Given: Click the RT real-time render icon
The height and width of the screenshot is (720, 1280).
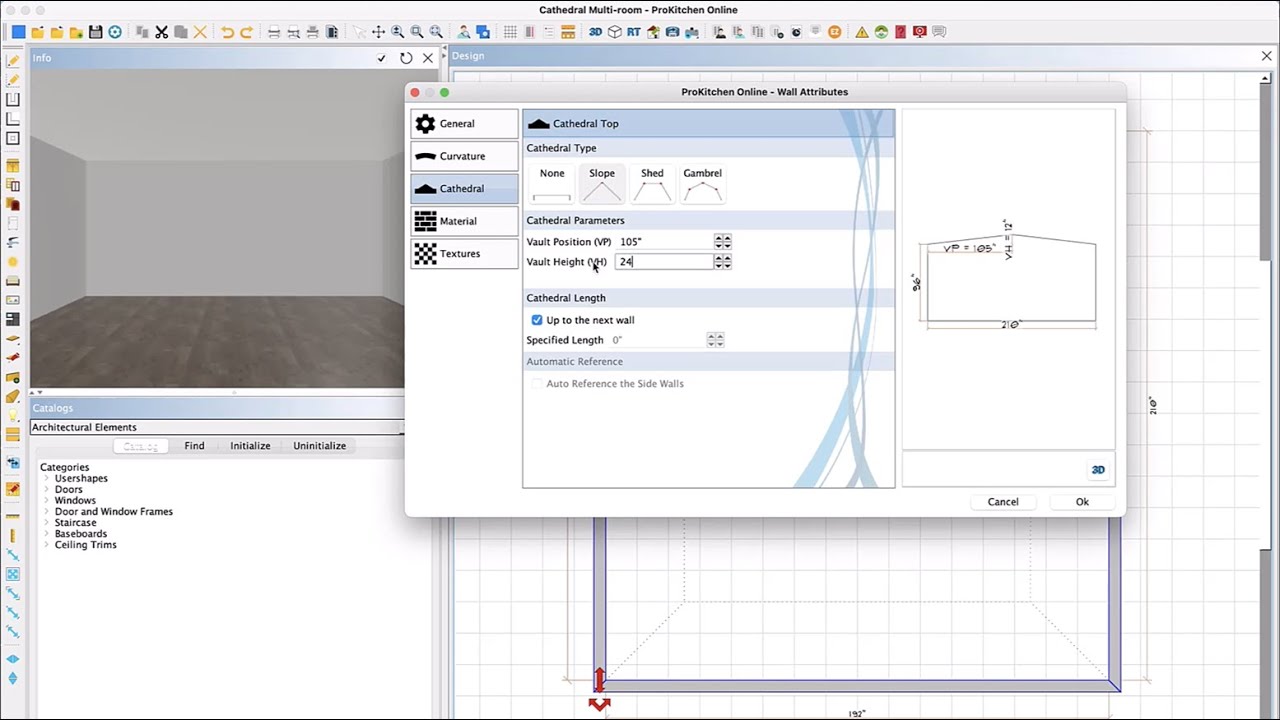Looking at the screenshot, I should click(x=633, y=32).
